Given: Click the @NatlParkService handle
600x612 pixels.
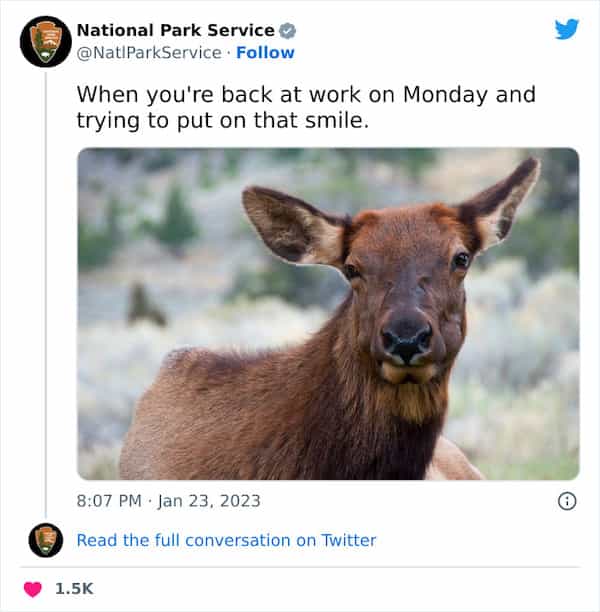Looking at the screenshot, I should pyautogui.click(x=148, y=52).
